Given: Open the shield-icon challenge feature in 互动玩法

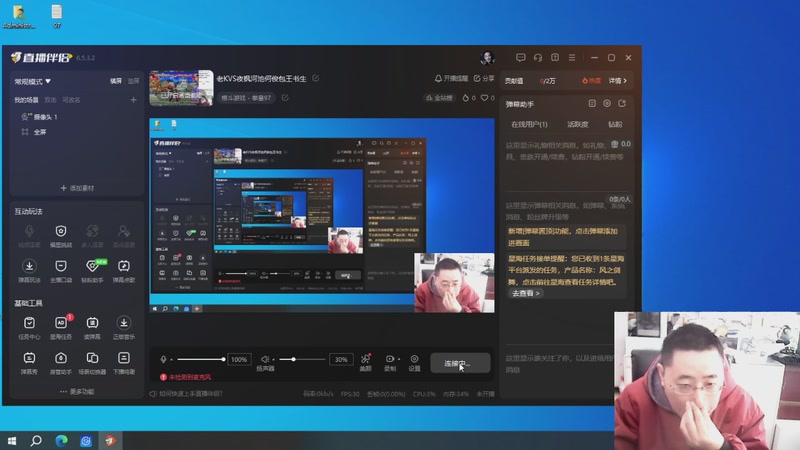Looking at the screenshot, I should 61,236.
